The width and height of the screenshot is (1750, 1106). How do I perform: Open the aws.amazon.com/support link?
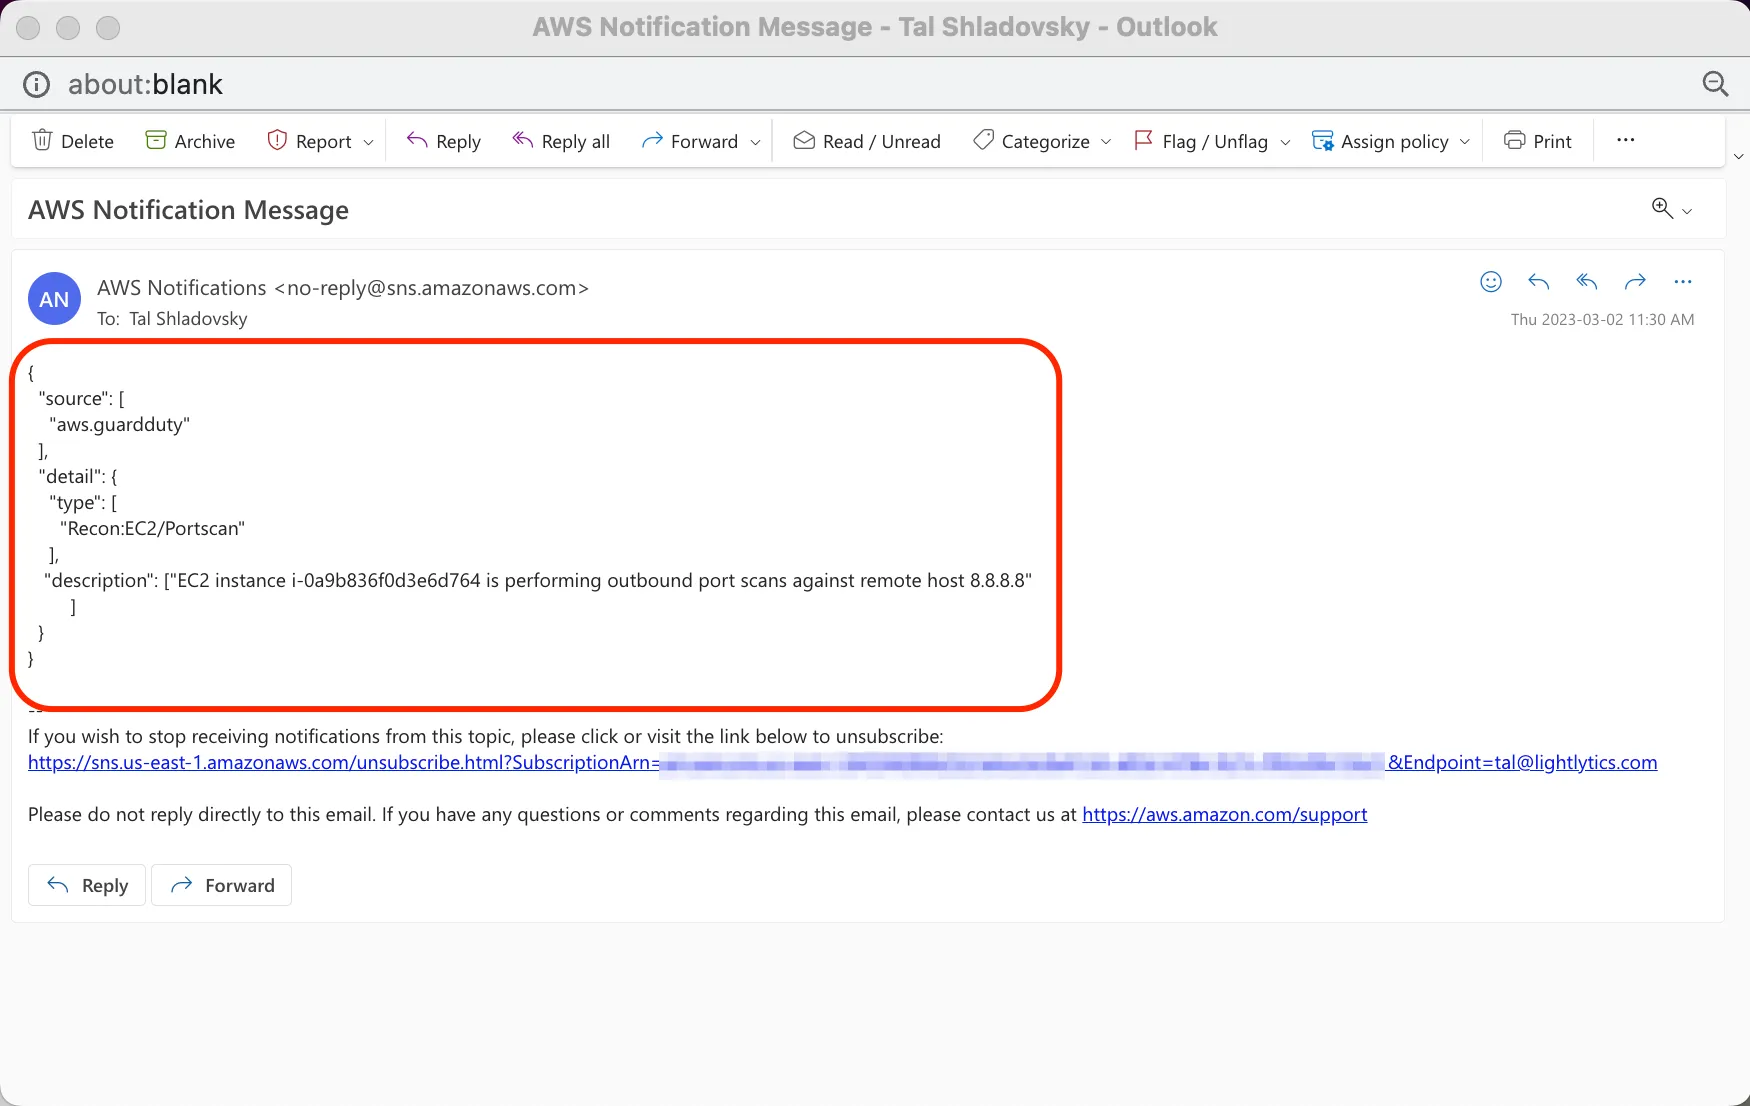point(1224,815)
